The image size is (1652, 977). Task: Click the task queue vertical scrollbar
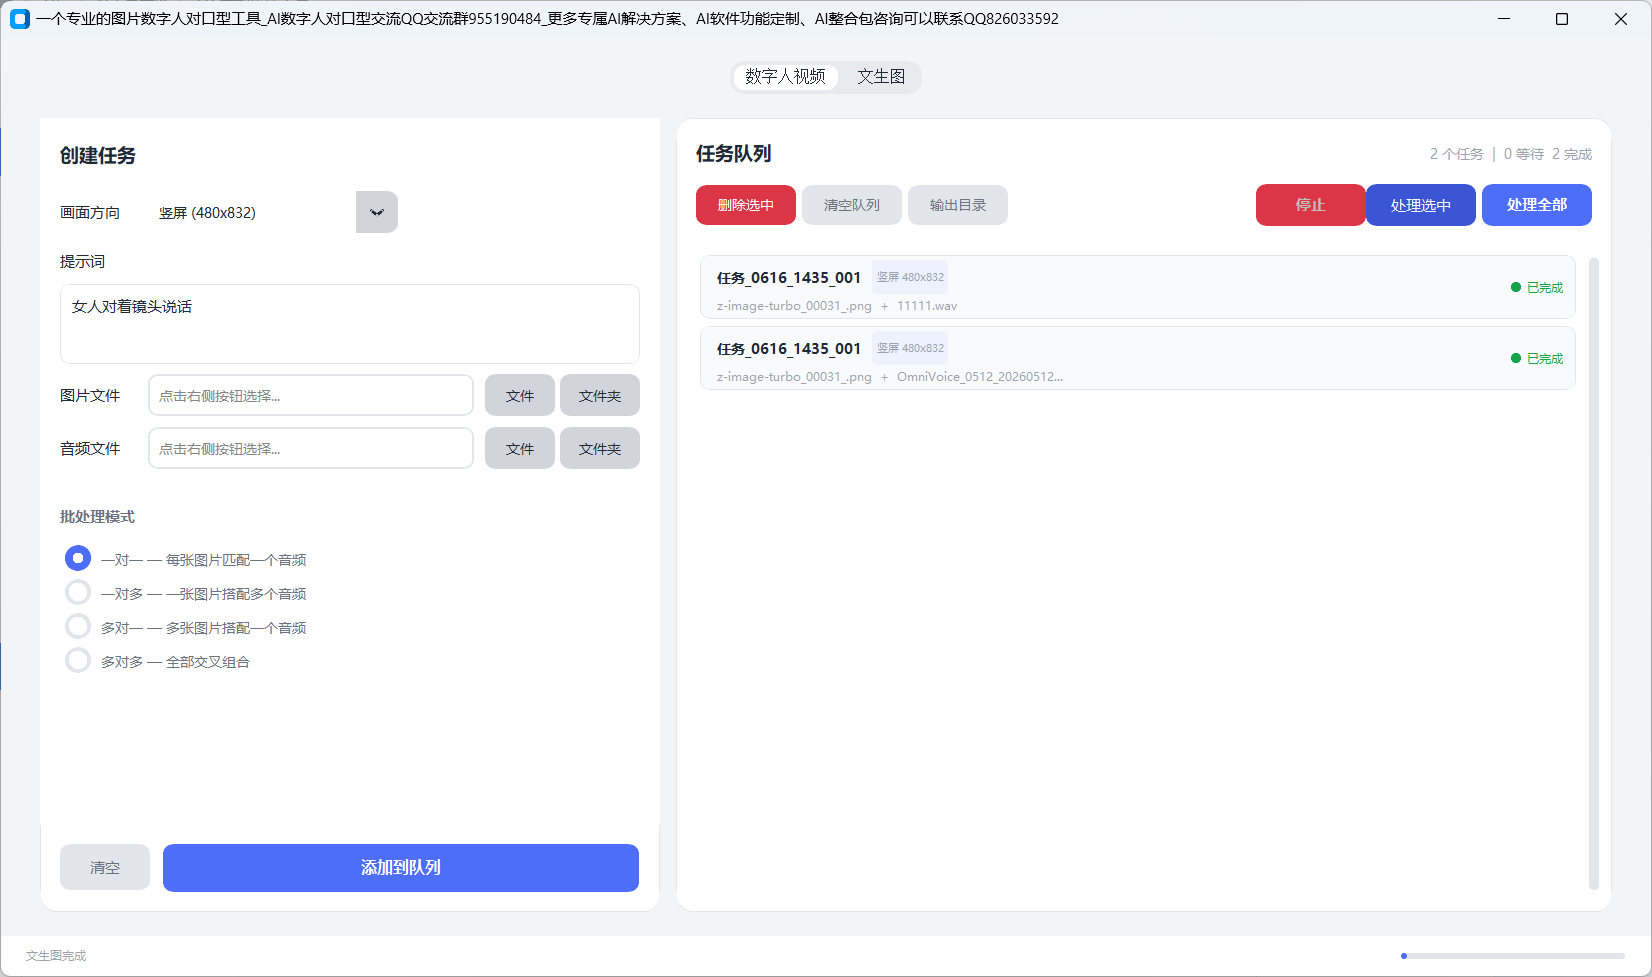click(x=1594, y=574)
